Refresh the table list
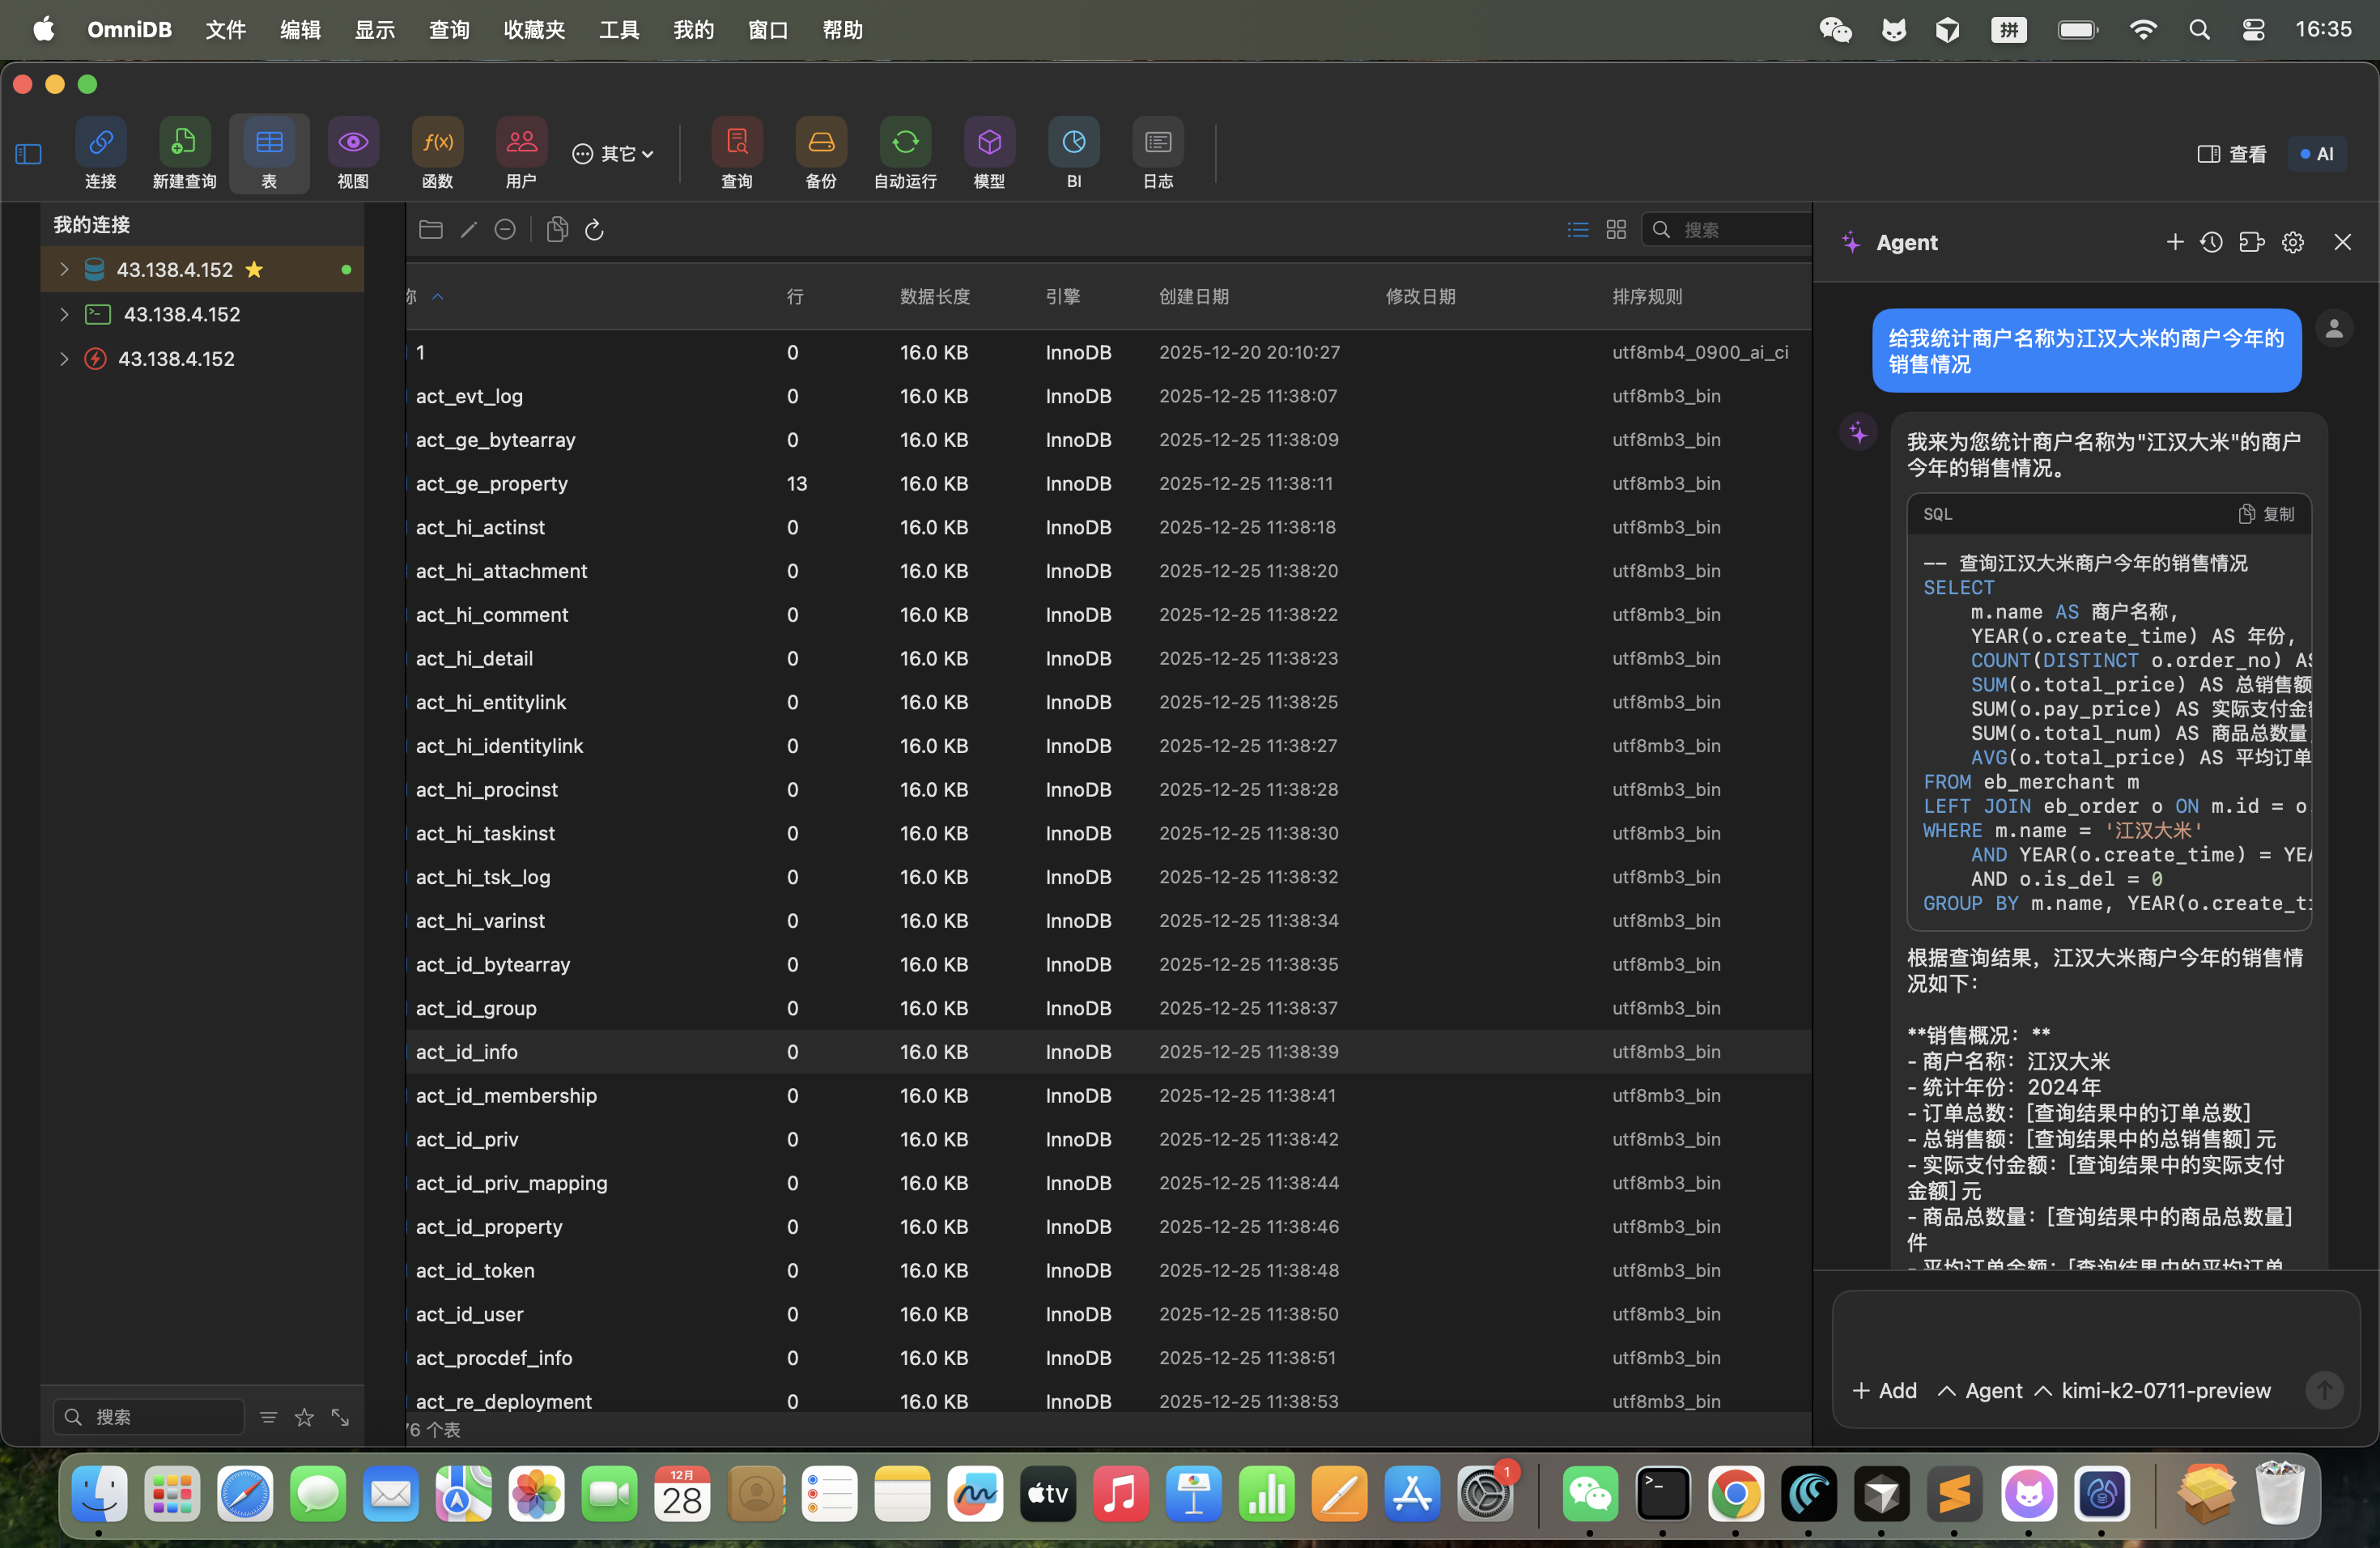 [x=594, y=230]
